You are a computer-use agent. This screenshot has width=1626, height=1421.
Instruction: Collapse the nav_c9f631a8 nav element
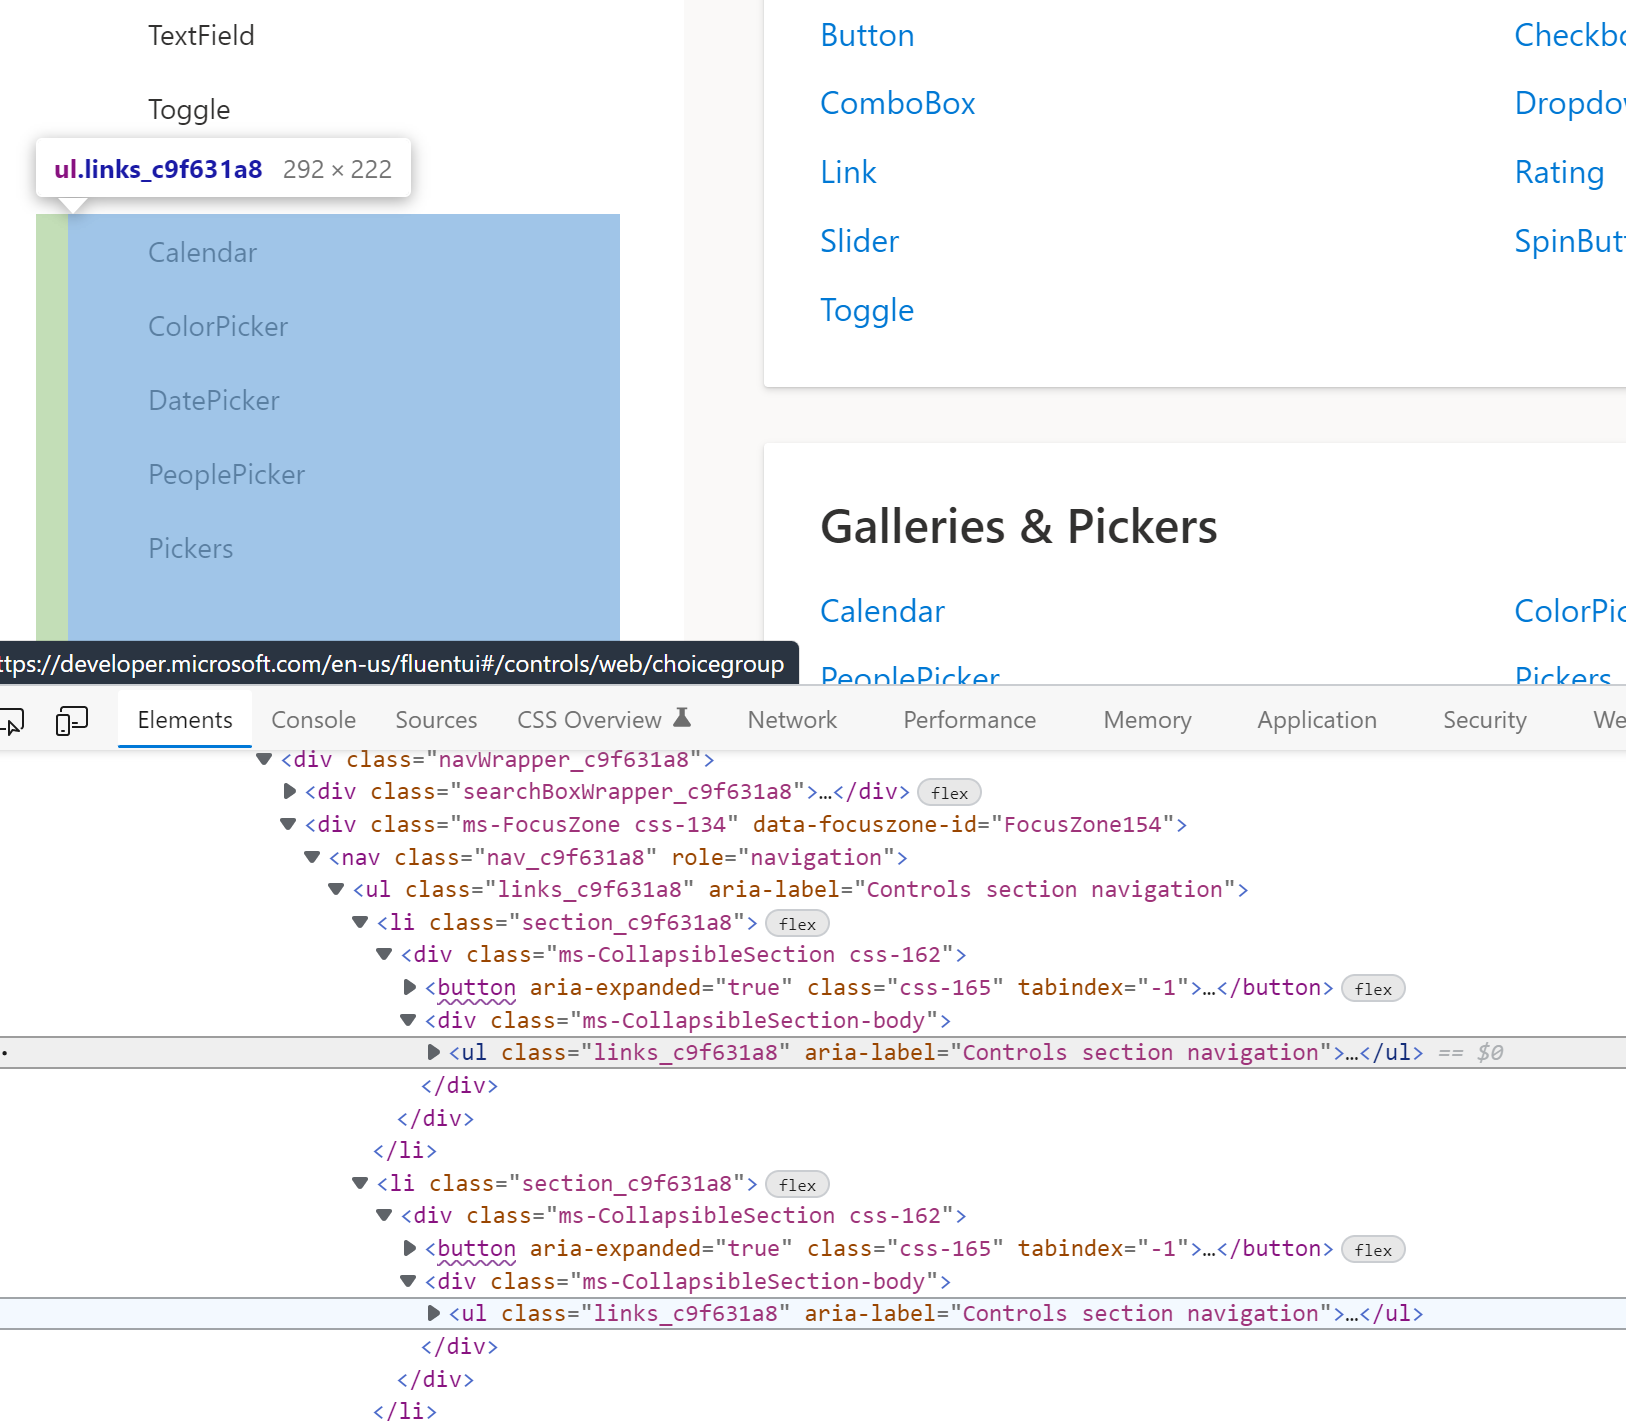(x=311, y=857)
